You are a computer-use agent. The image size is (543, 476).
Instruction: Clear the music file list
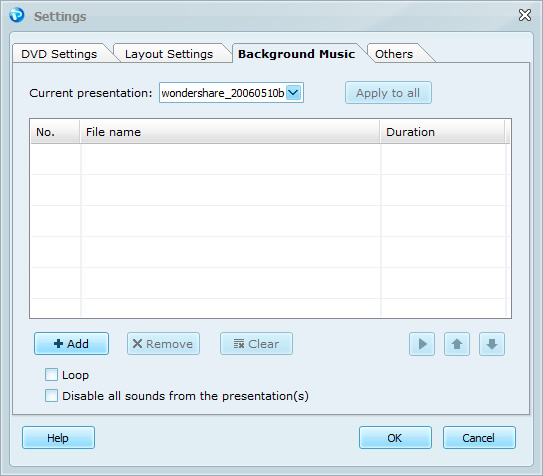click(x=256, y=344)
